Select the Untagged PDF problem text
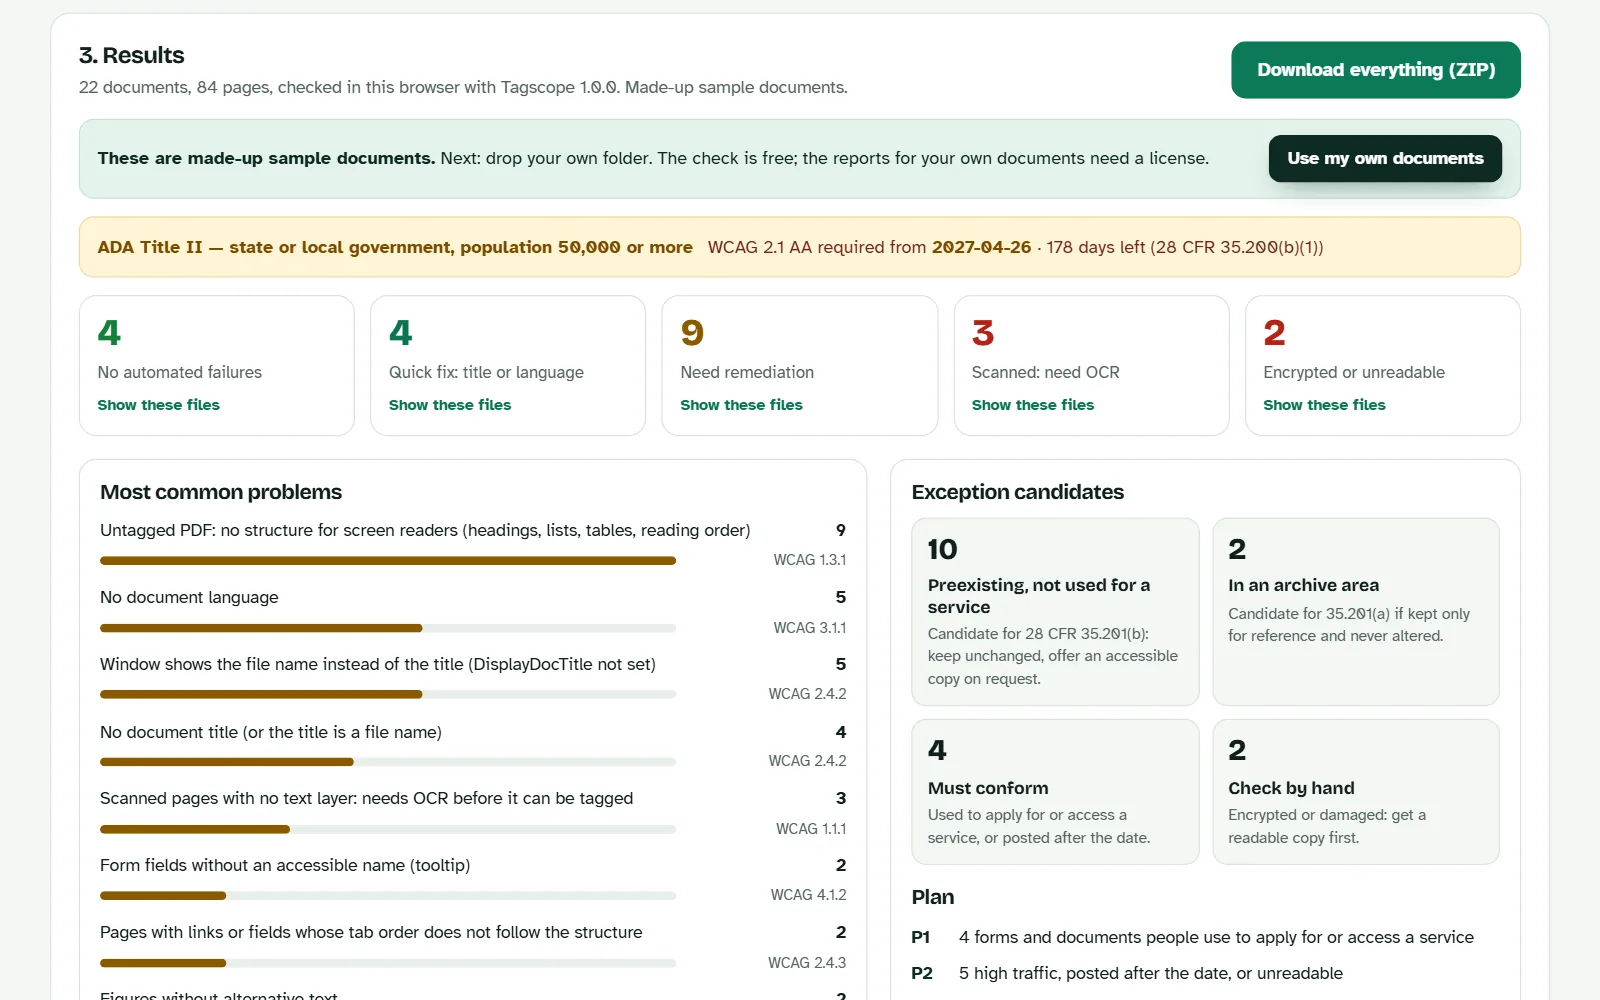The width and height of the screenshot is (1600, 1000). [x=425, y=530]
